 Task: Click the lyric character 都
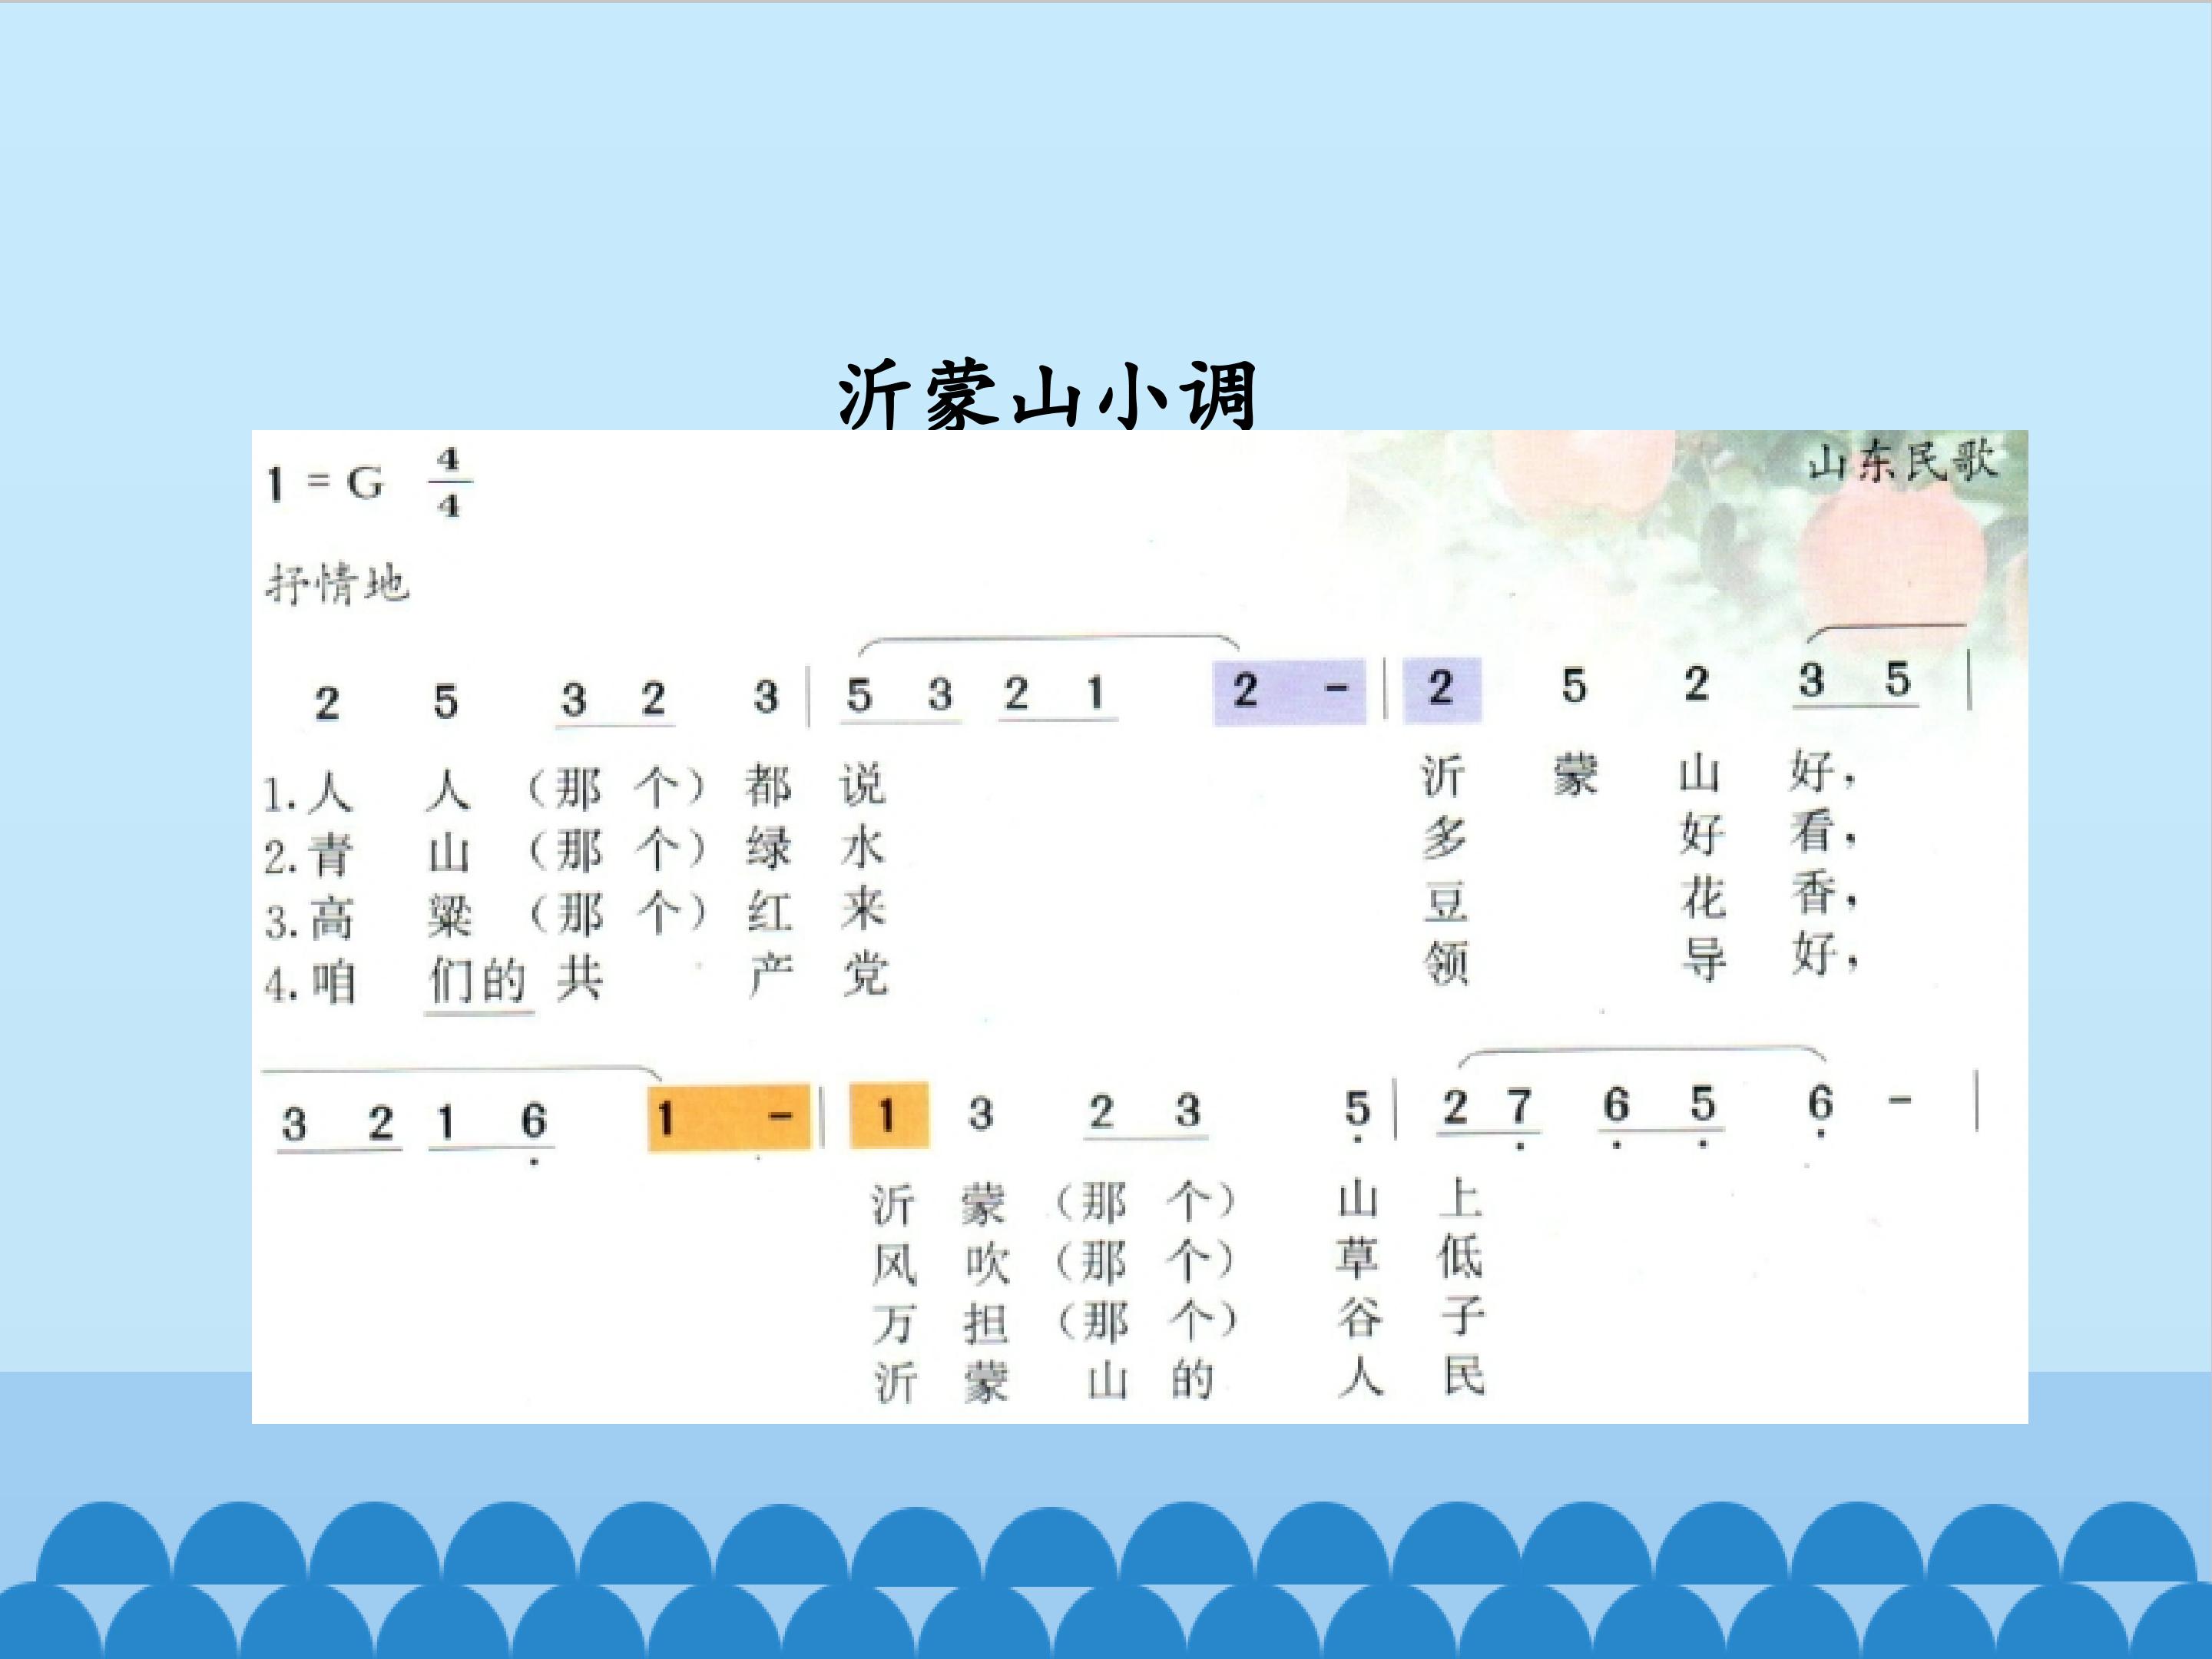click(x=768, y=786)
